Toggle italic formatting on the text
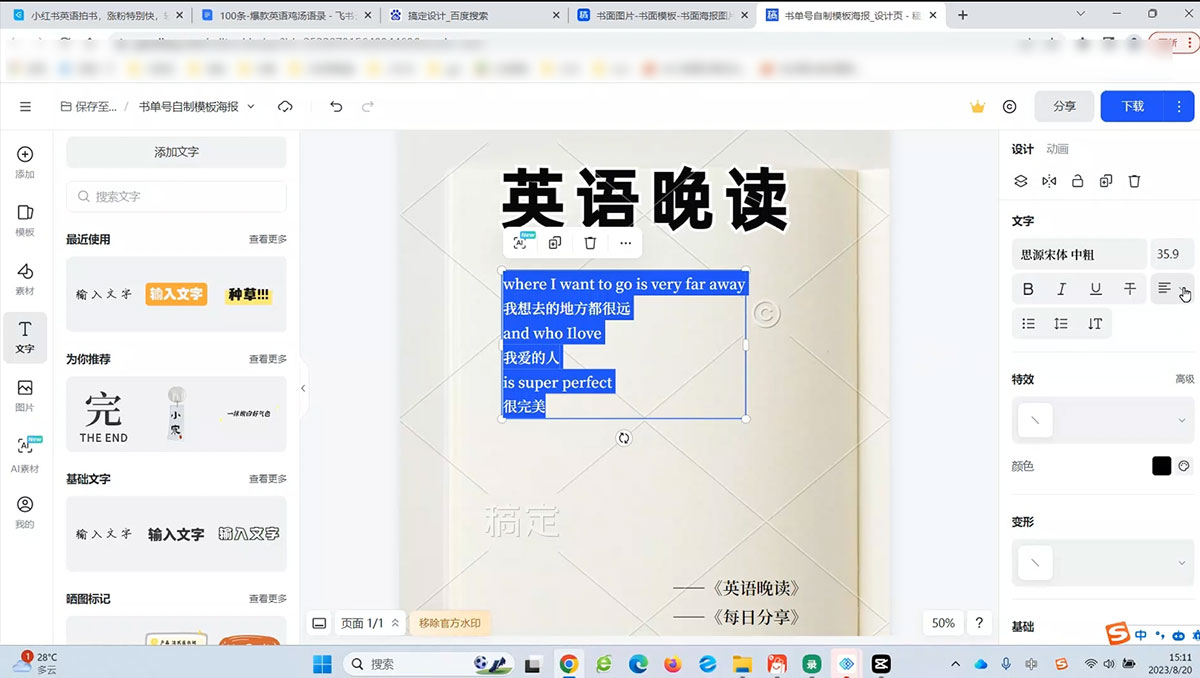 [1062, 288]
